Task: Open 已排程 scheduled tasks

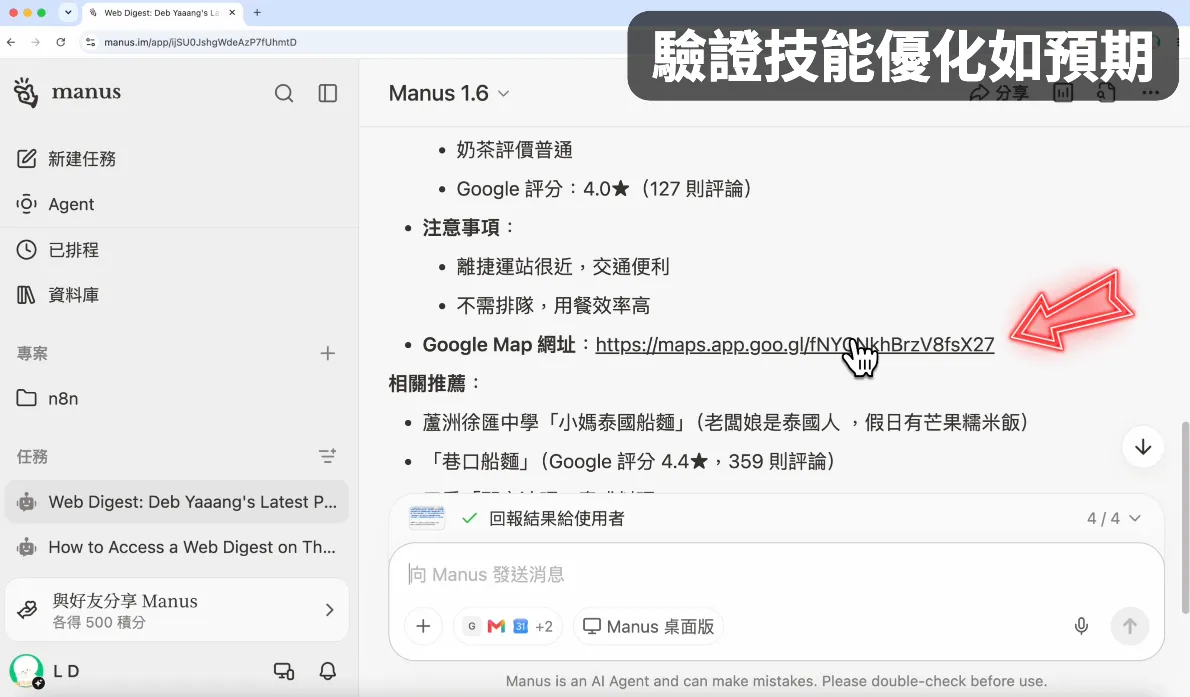Action: point(58,250)
